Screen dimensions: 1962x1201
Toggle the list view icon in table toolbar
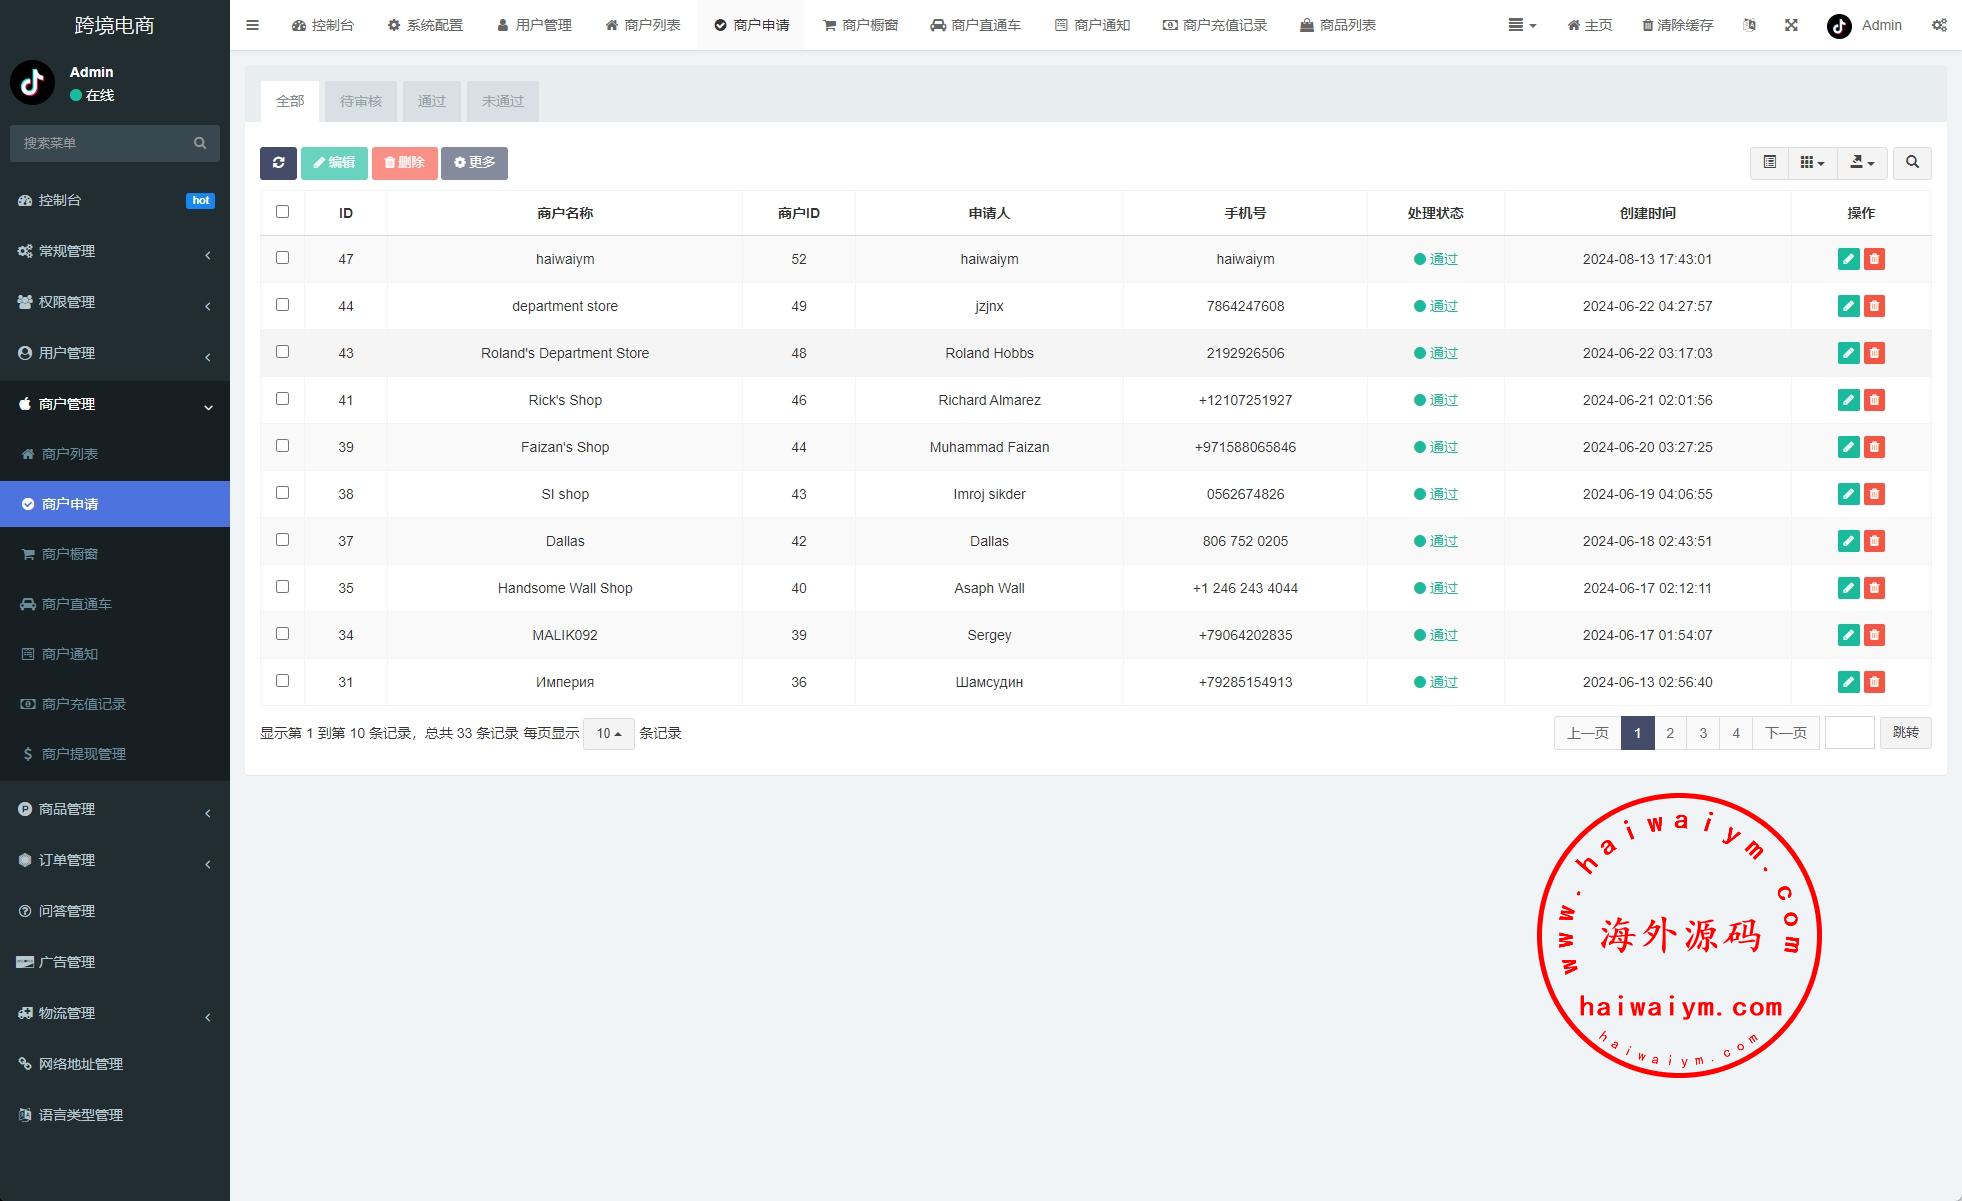click(1769, 163)
